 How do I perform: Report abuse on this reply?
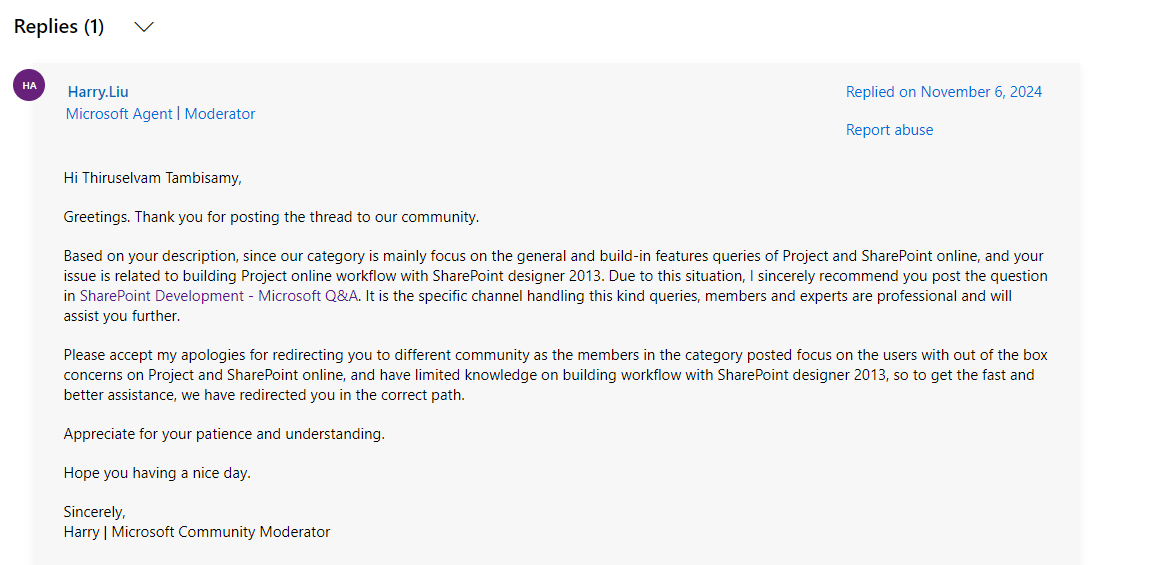tap(890, 130)
